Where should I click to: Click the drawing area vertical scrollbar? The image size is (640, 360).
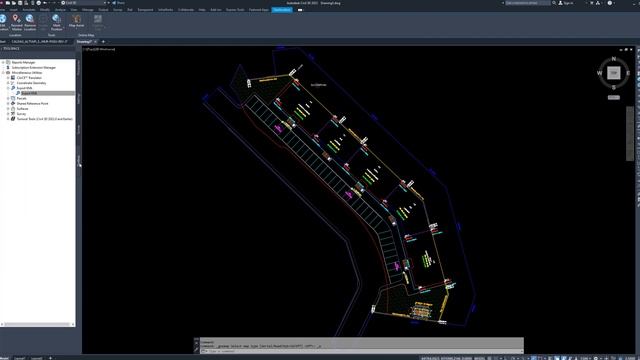630,134
